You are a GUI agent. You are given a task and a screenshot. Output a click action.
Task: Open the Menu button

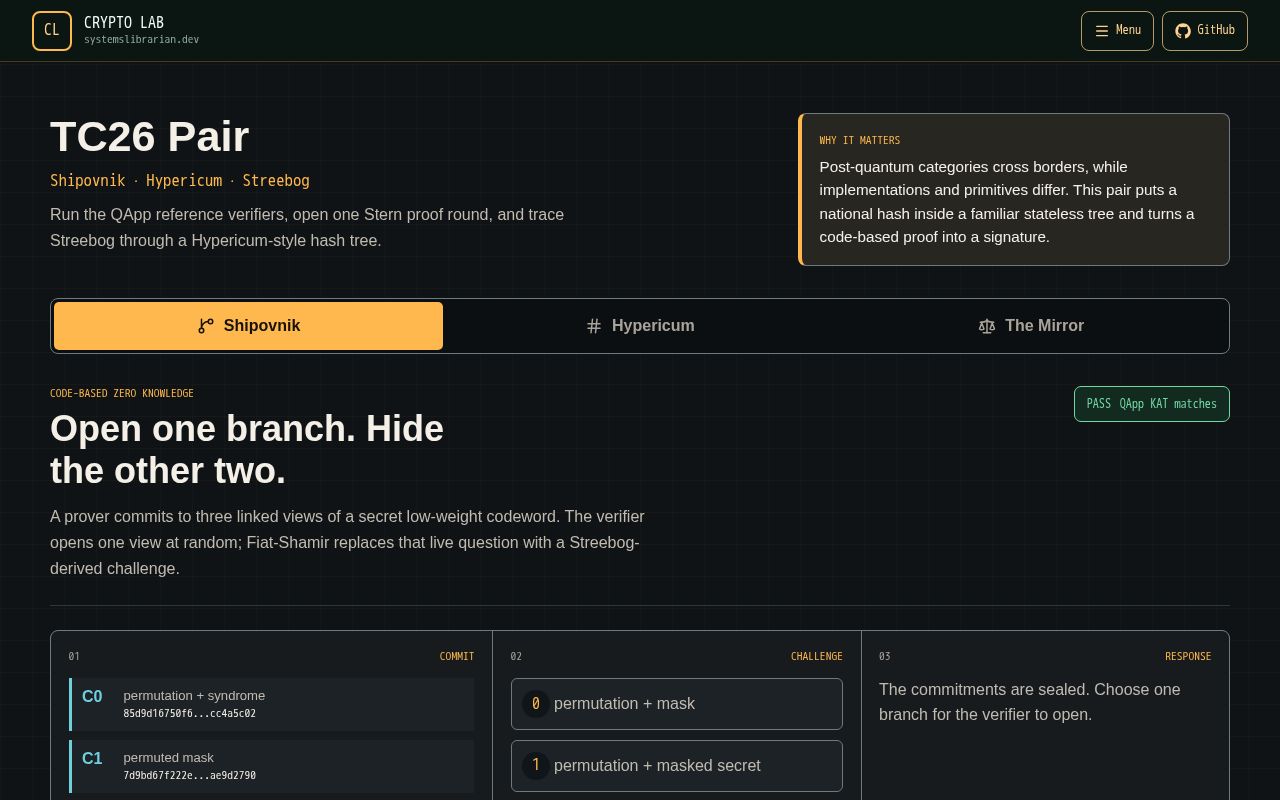coord(1117,31)
